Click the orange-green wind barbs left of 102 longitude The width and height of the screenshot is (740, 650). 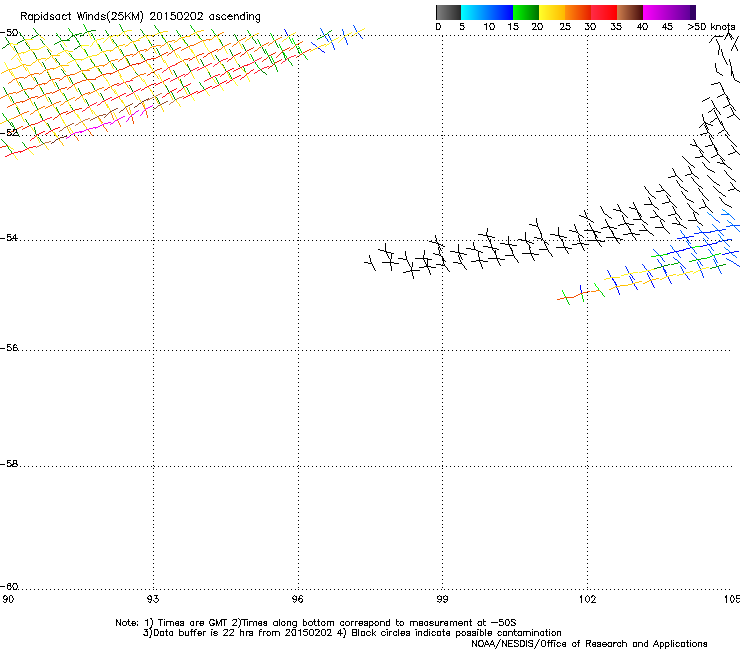point(581,294)
